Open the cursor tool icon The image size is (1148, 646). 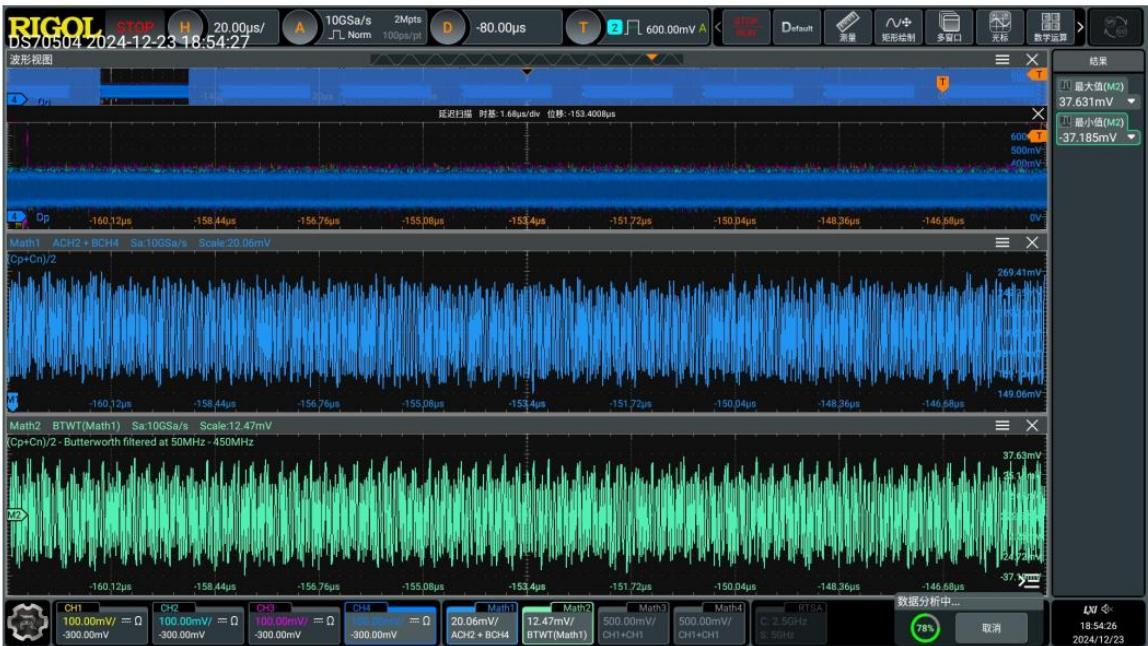[999, 27]
